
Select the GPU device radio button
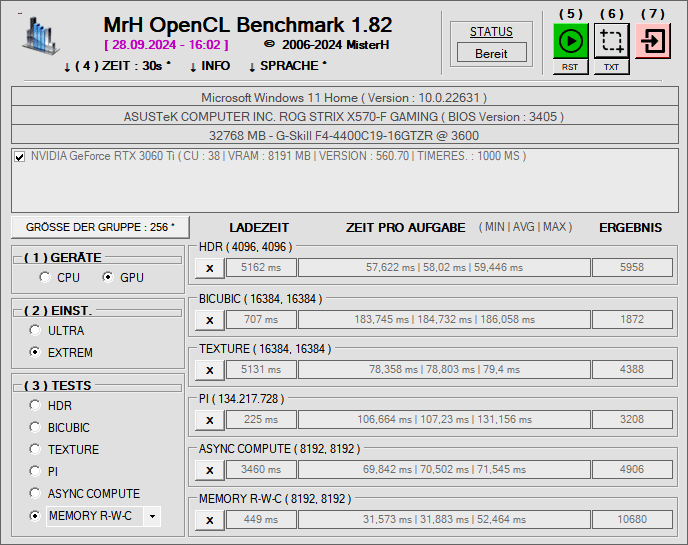coord(108,277)
